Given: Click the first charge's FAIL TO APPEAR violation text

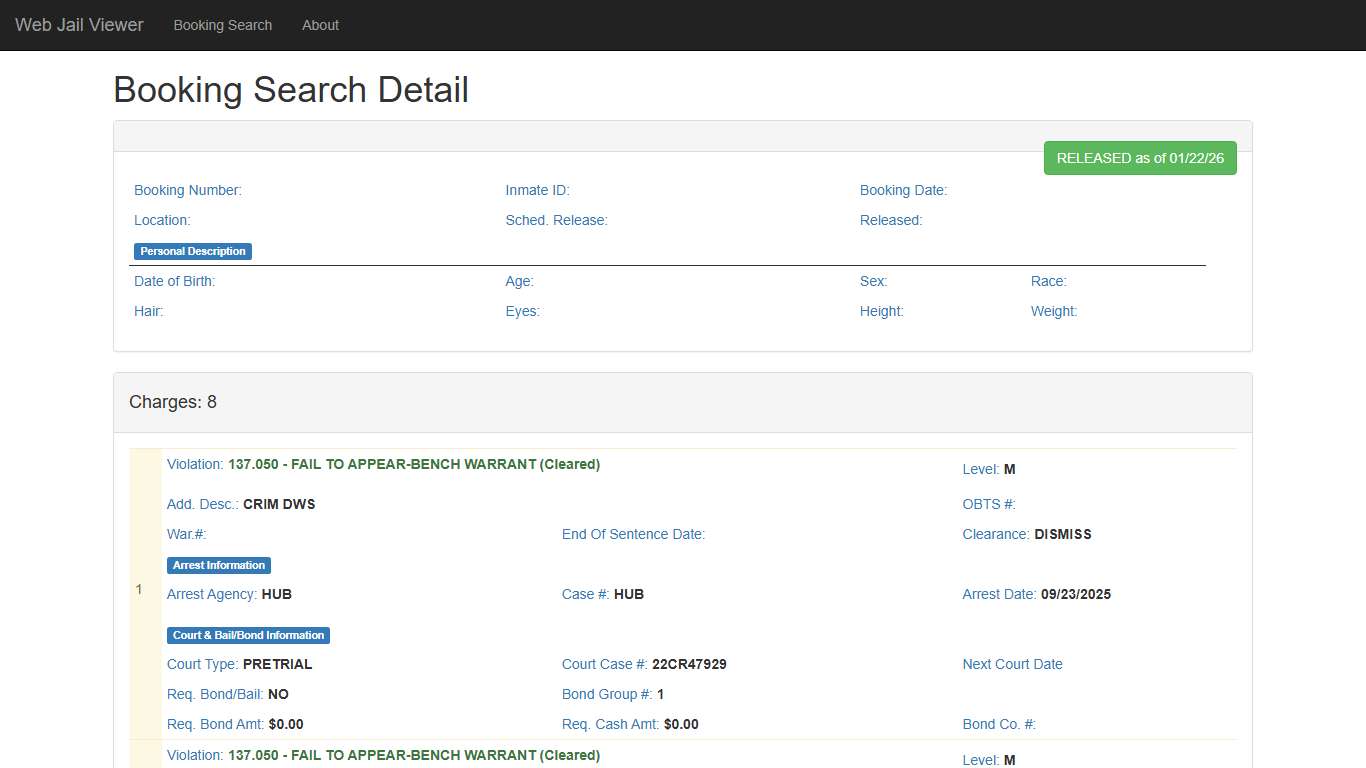Looking at the screenshot, I should point(413,464).
